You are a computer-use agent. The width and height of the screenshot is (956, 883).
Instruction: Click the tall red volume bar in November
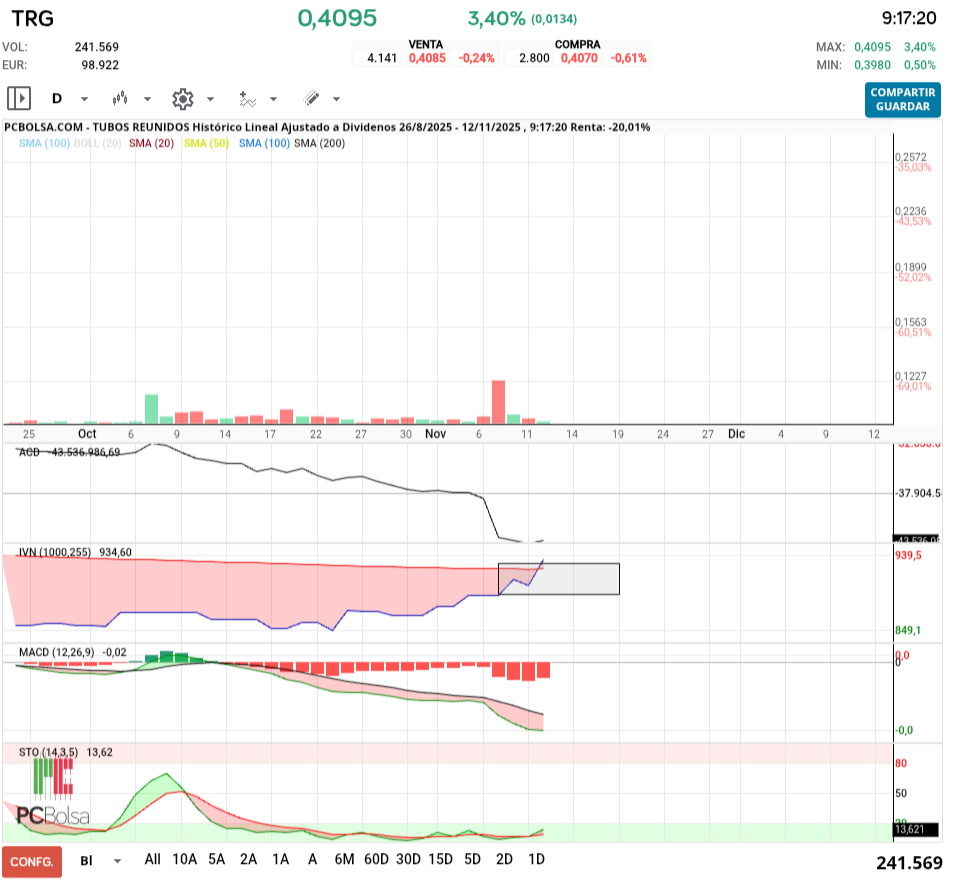tap(498, 402)
